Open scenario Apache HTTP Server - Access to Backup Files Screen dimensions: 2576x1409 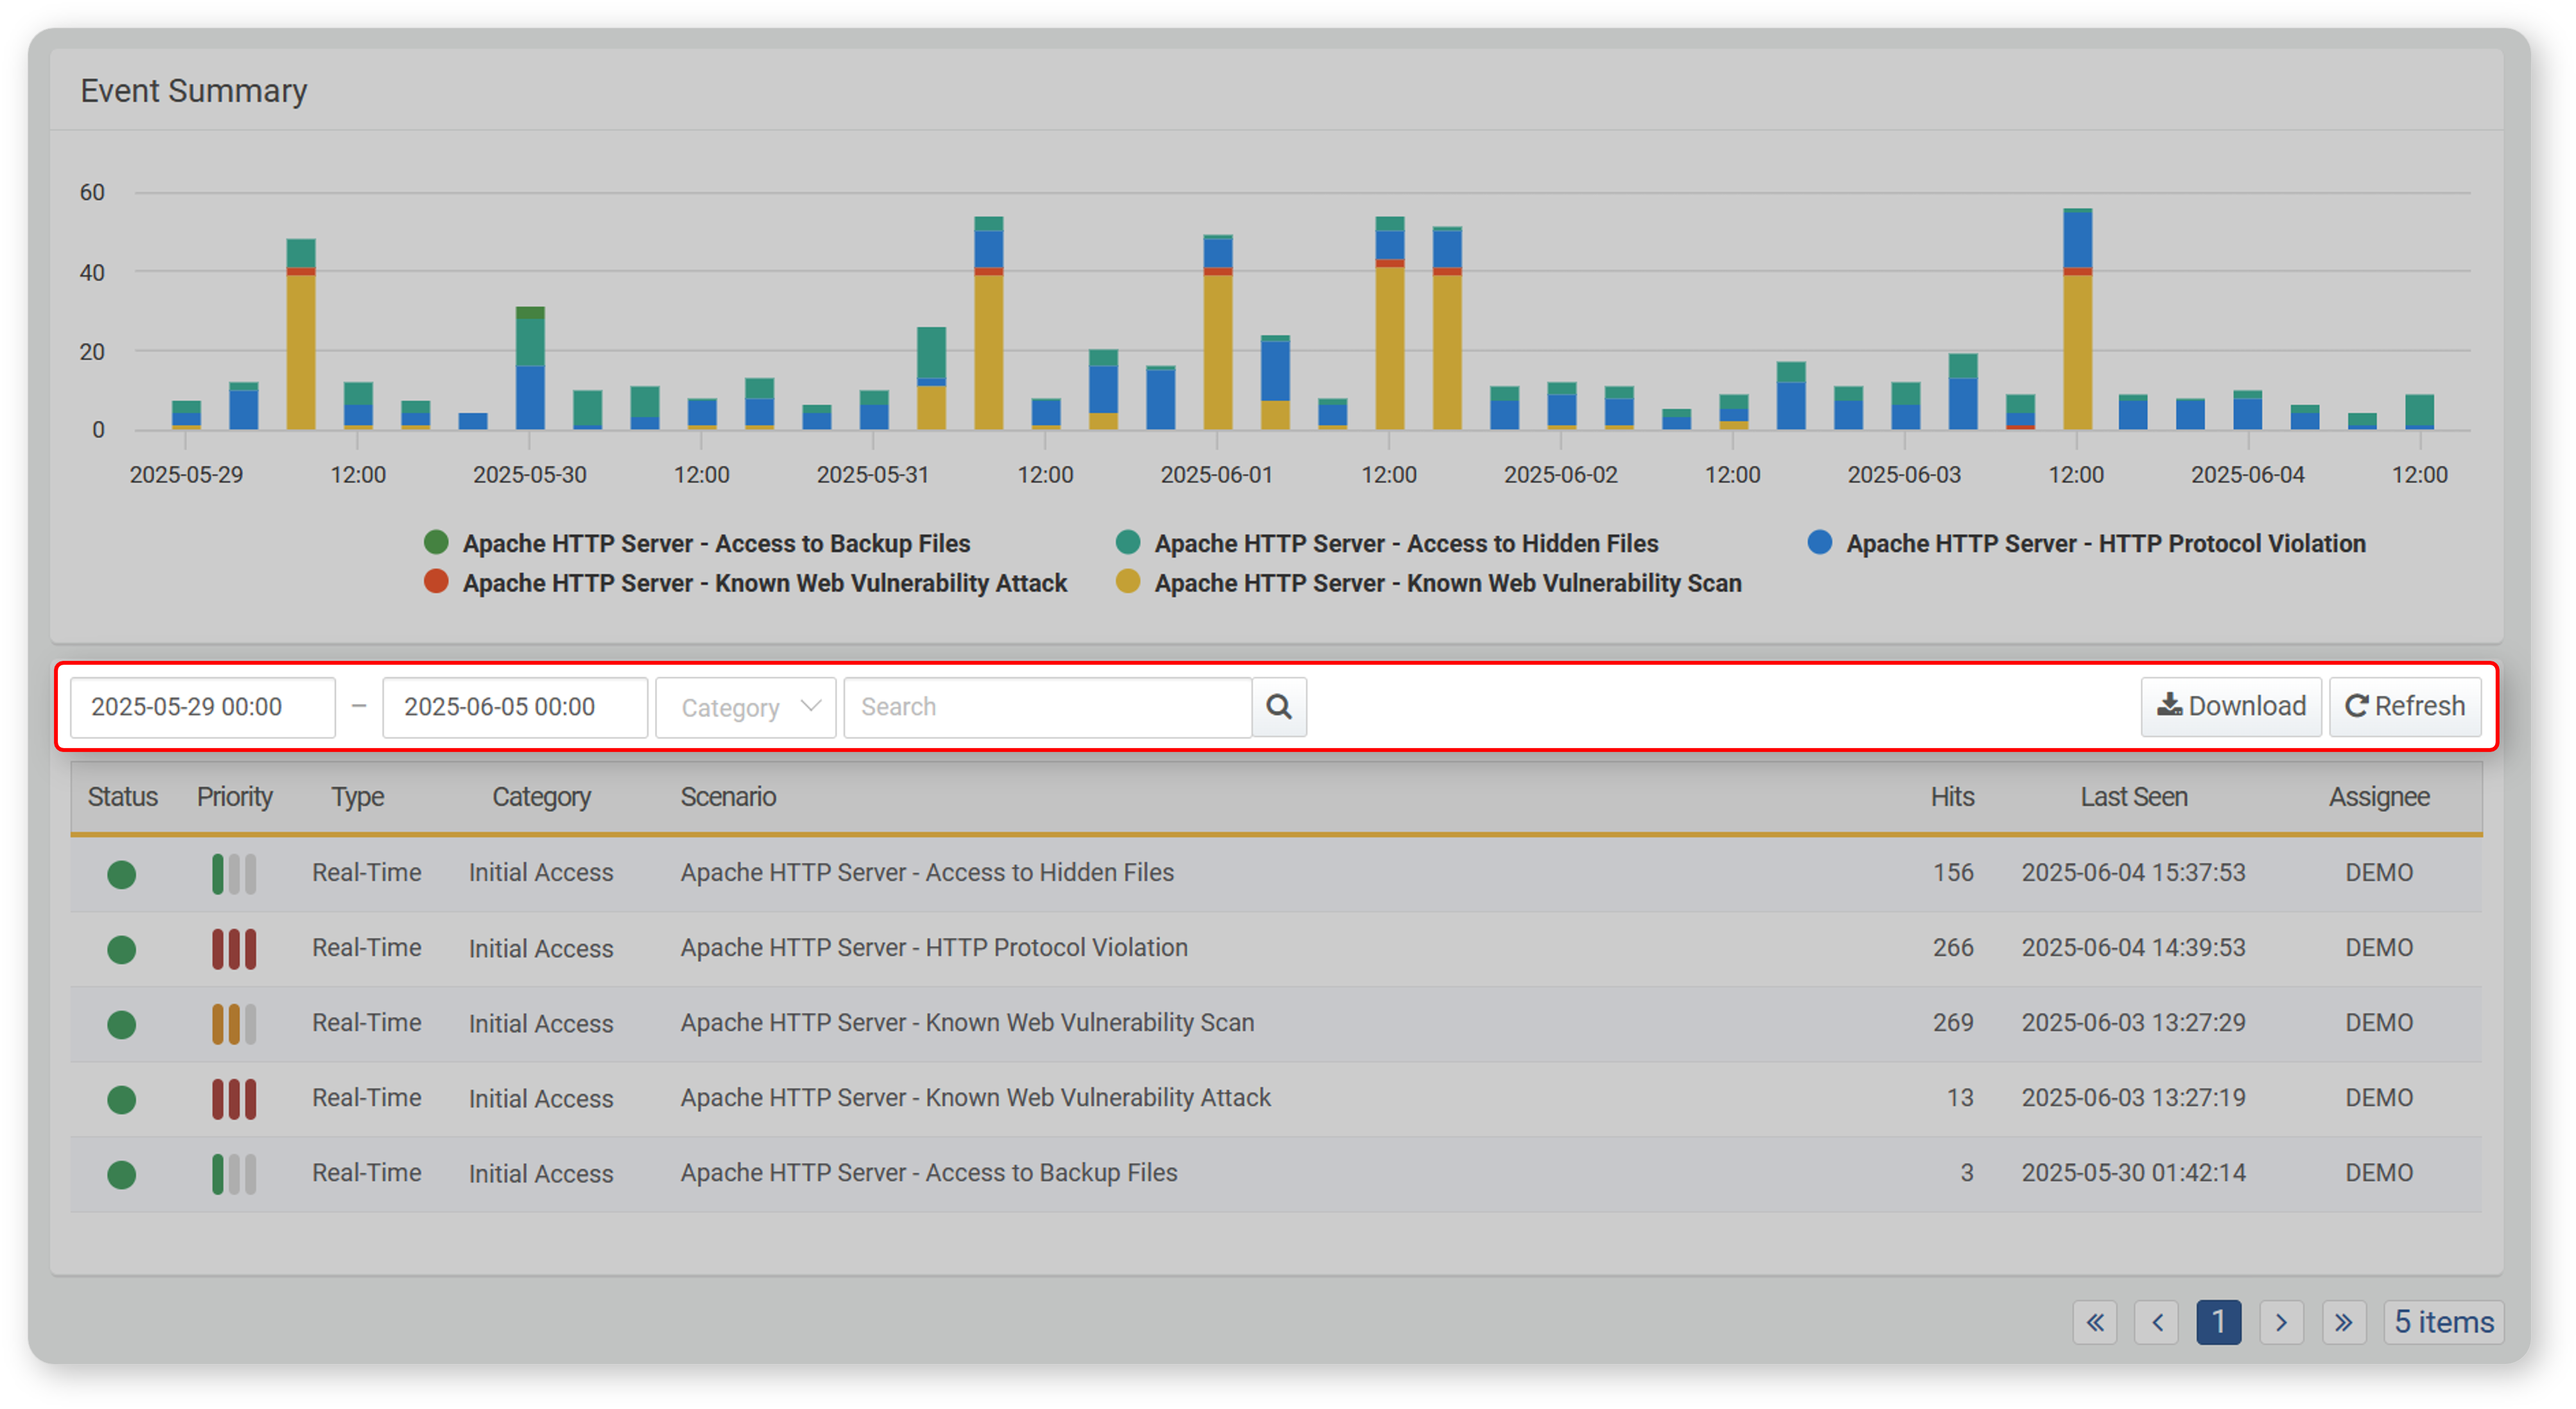[929, 1173]
